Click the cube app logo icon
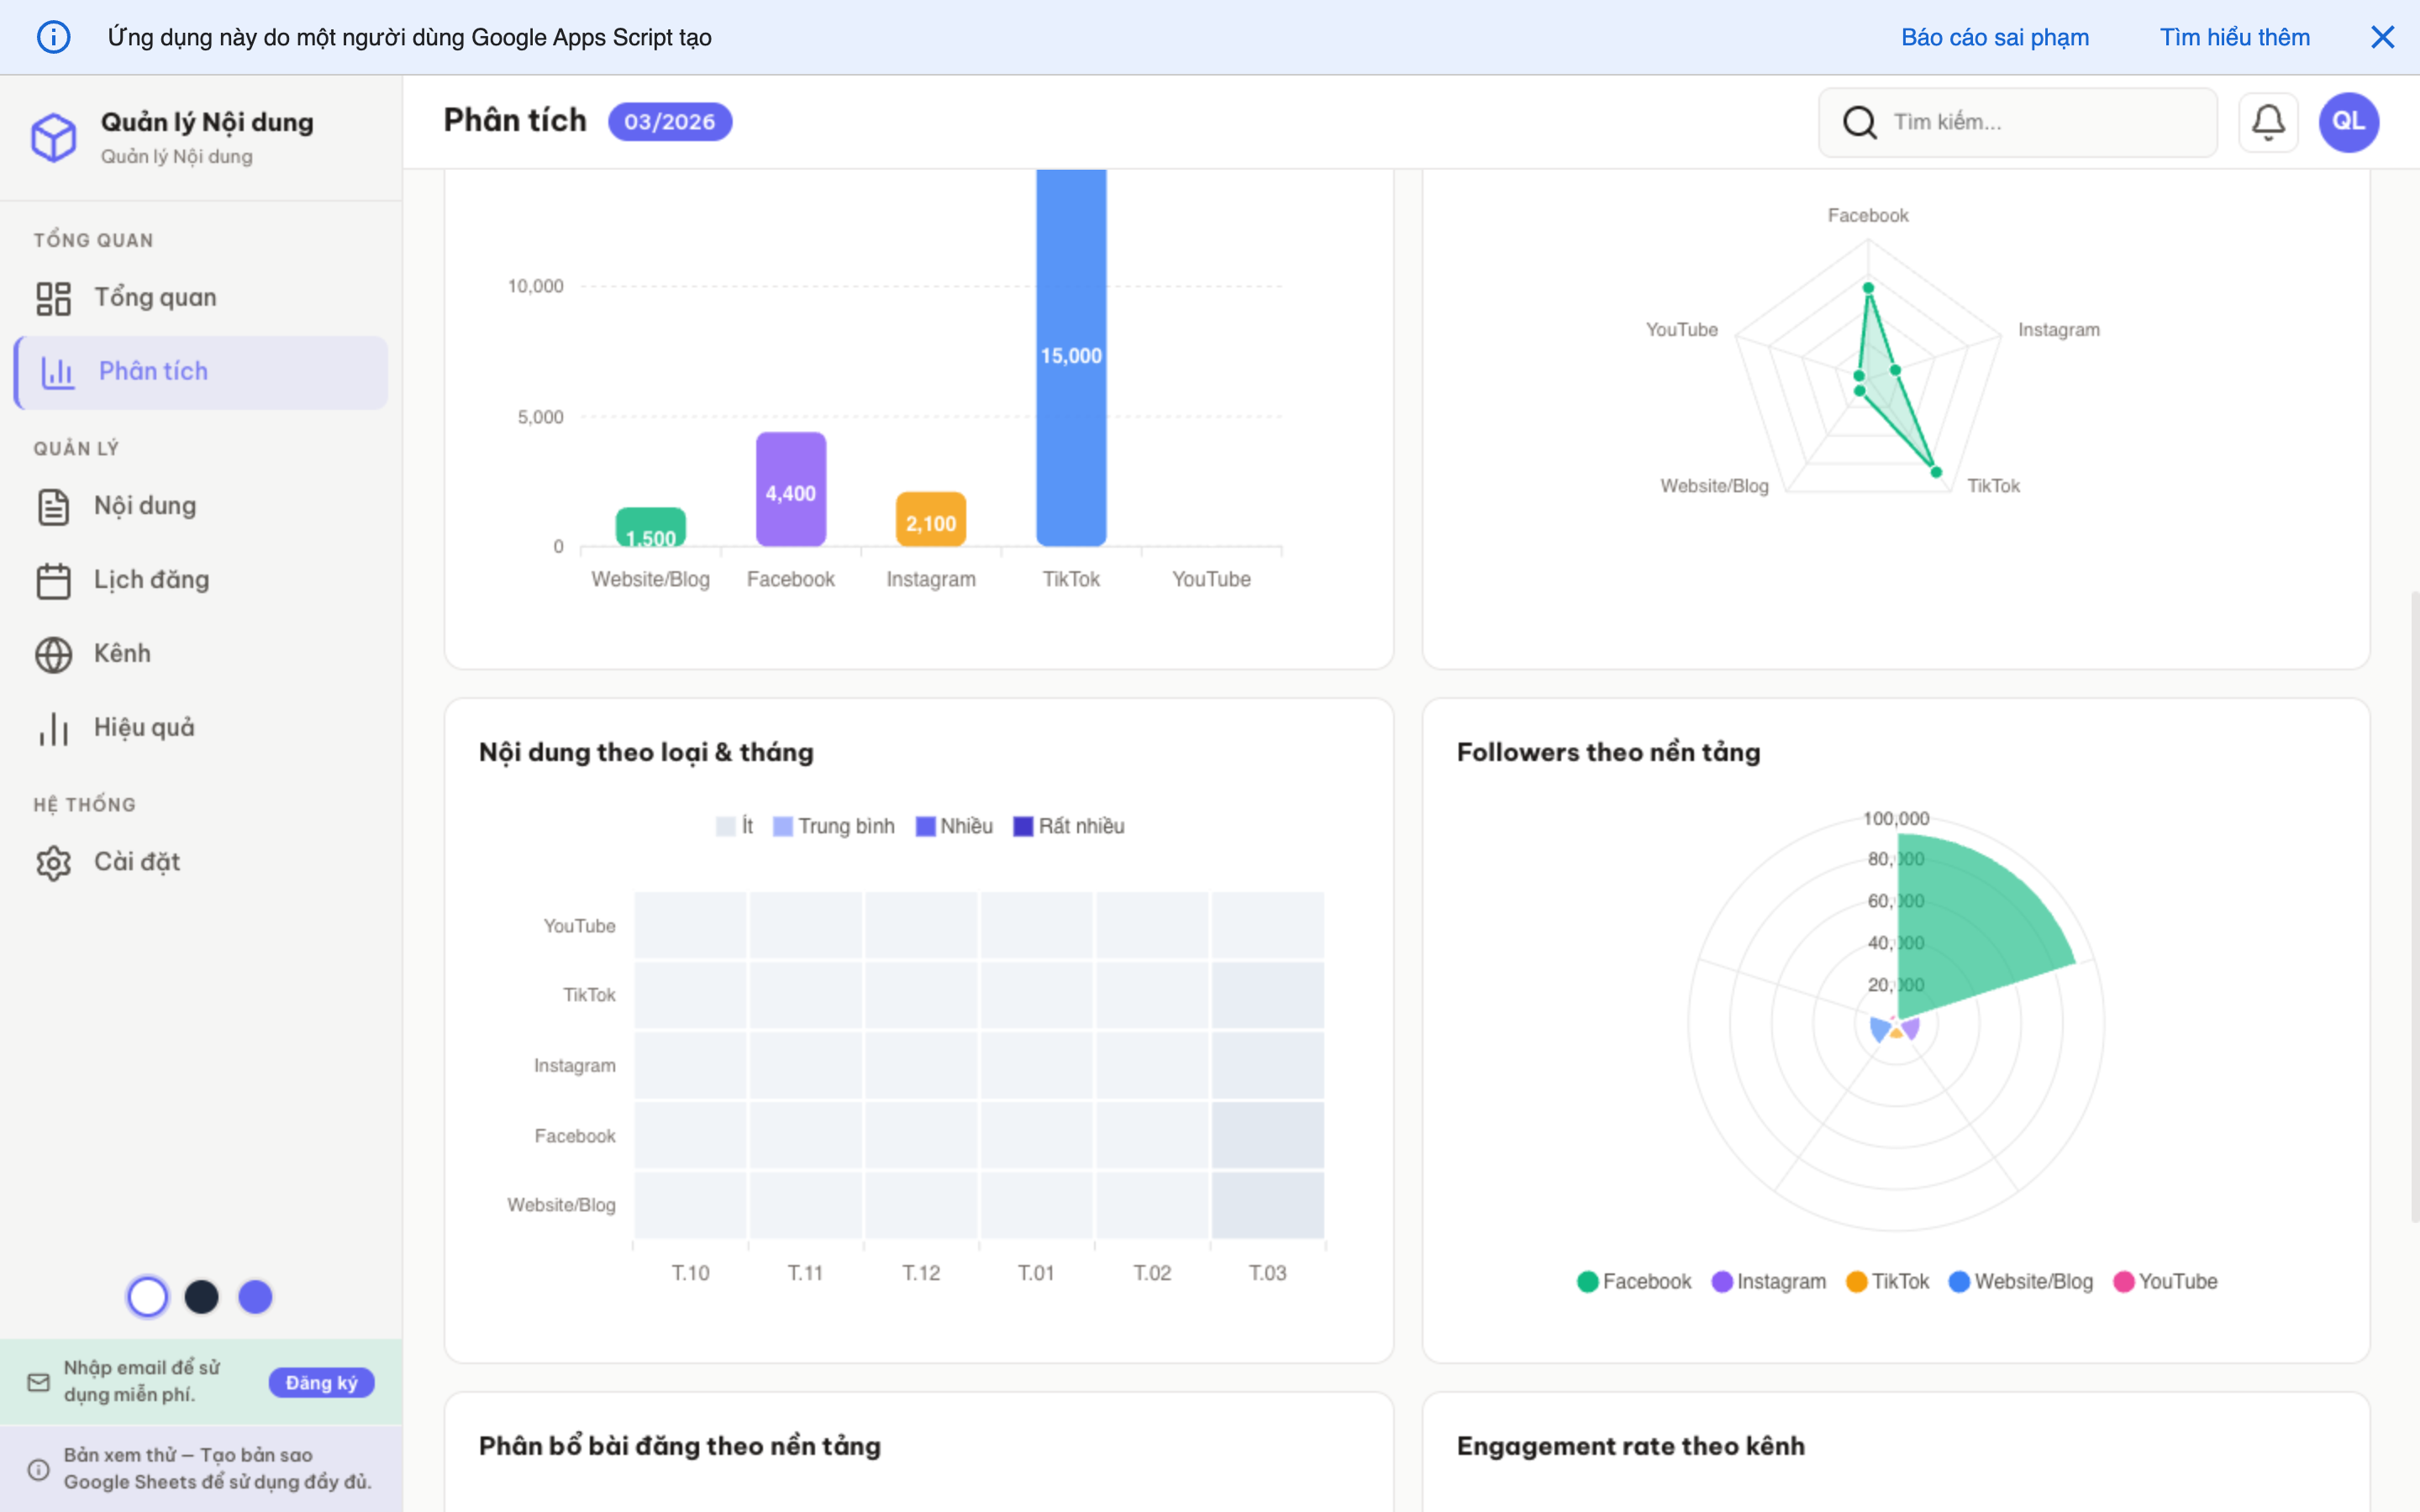The image size is (2420, 1512). pos(53,137)
